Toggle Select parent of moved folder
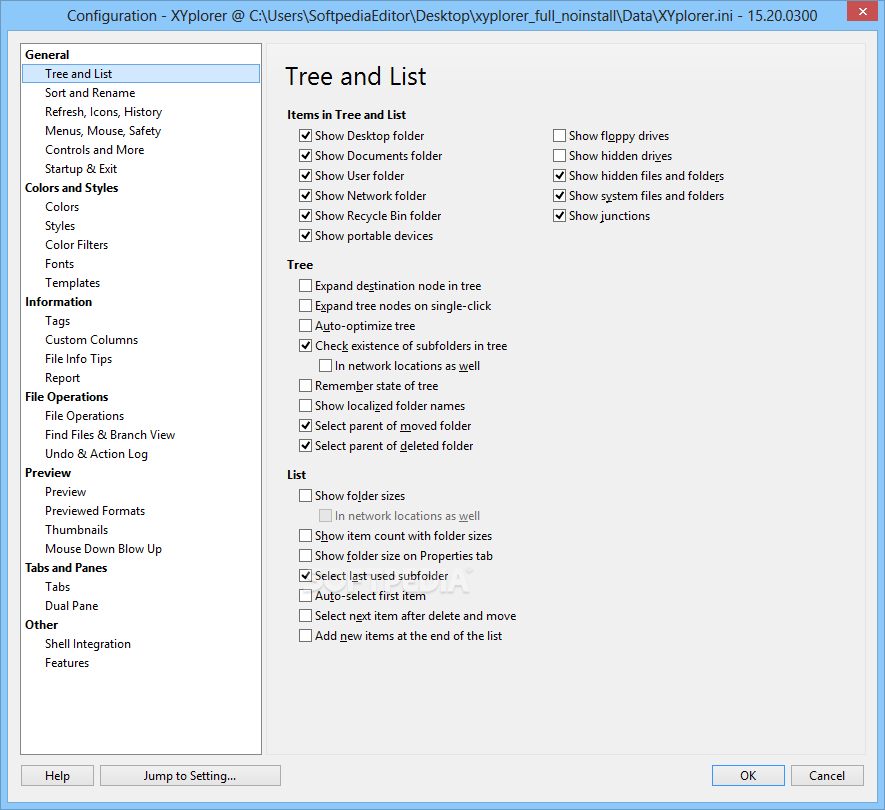This screenshot has width=885, height=810. point(305,426)
